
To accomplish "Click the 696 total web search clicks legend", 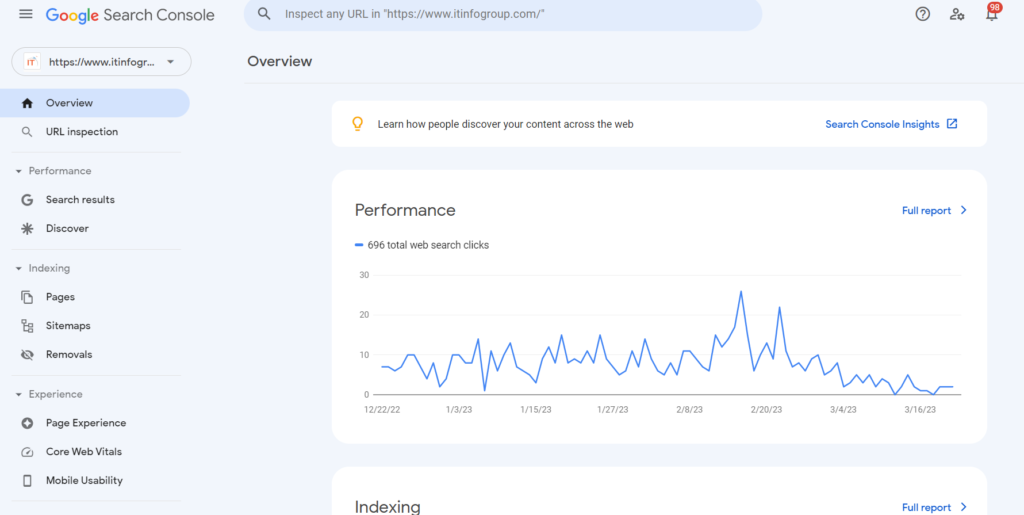I will 422,245.
